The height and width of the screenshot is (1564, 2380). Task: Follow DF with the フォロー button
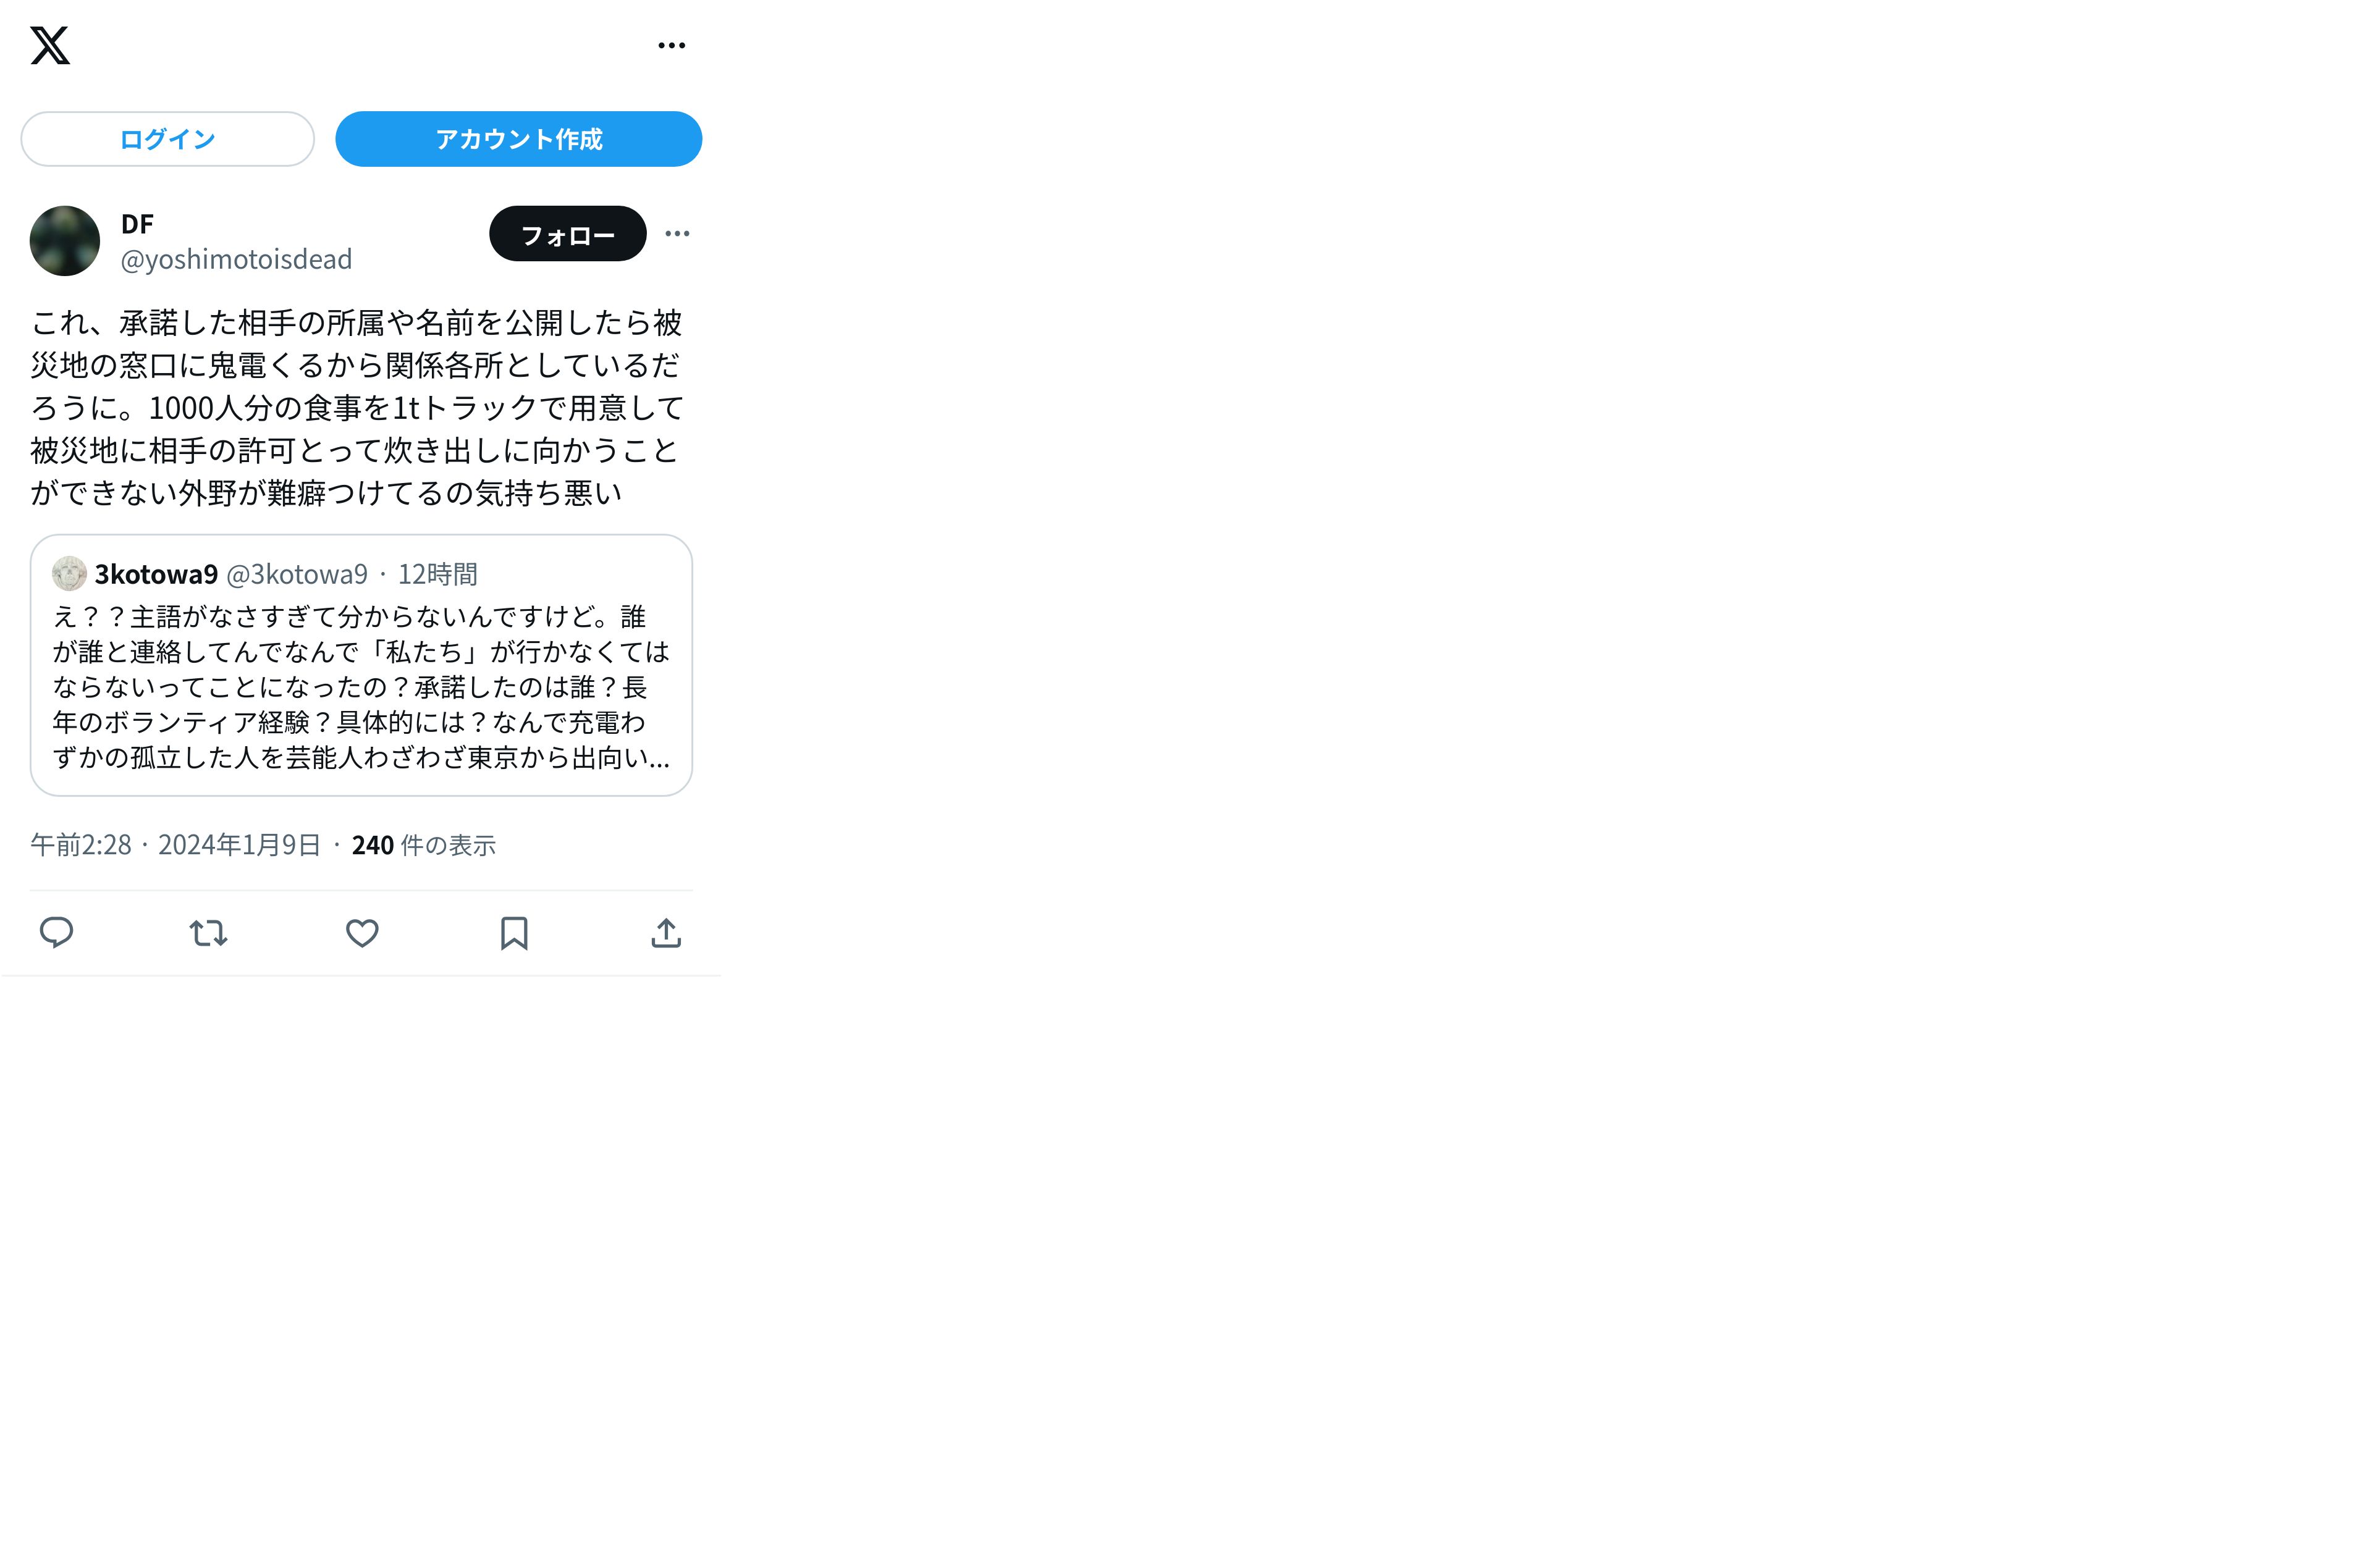pyautogui.click(x=567, y=234)
